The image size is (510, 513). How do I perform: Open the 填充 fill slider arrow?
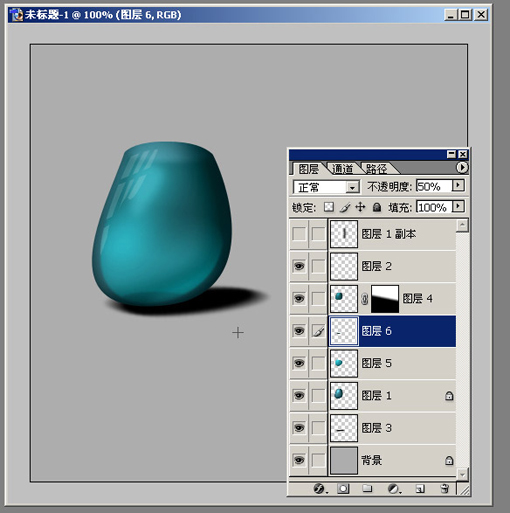tap(458, 207)
